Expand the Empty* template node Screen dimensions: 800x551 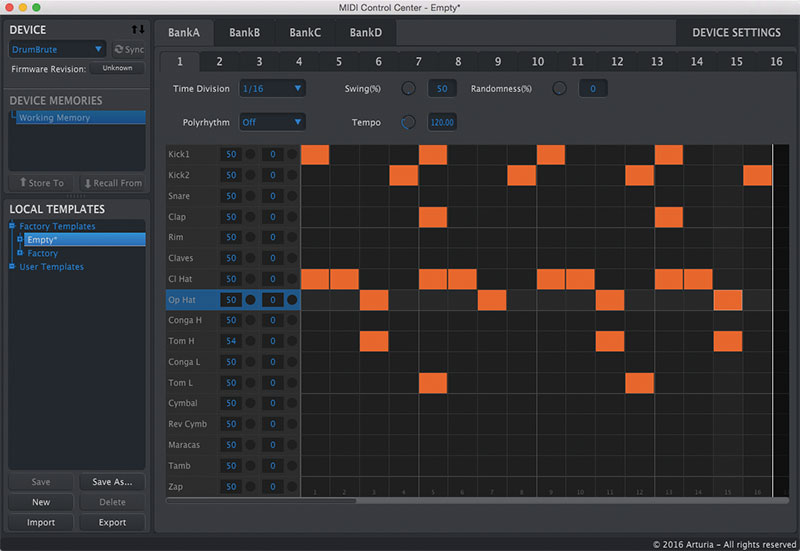click(x=20, y=239)
